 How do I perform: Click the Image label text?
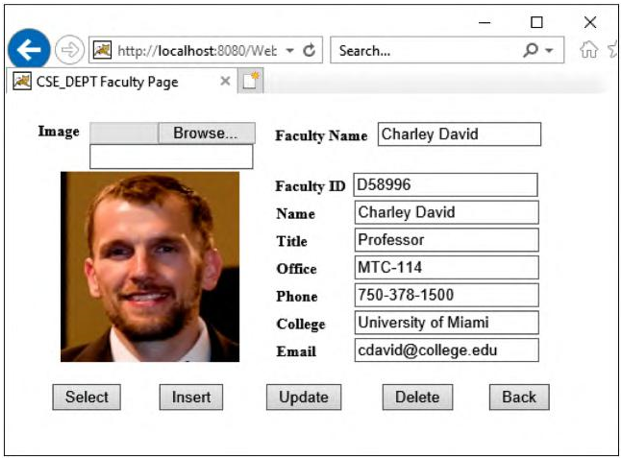pos(59,132)
